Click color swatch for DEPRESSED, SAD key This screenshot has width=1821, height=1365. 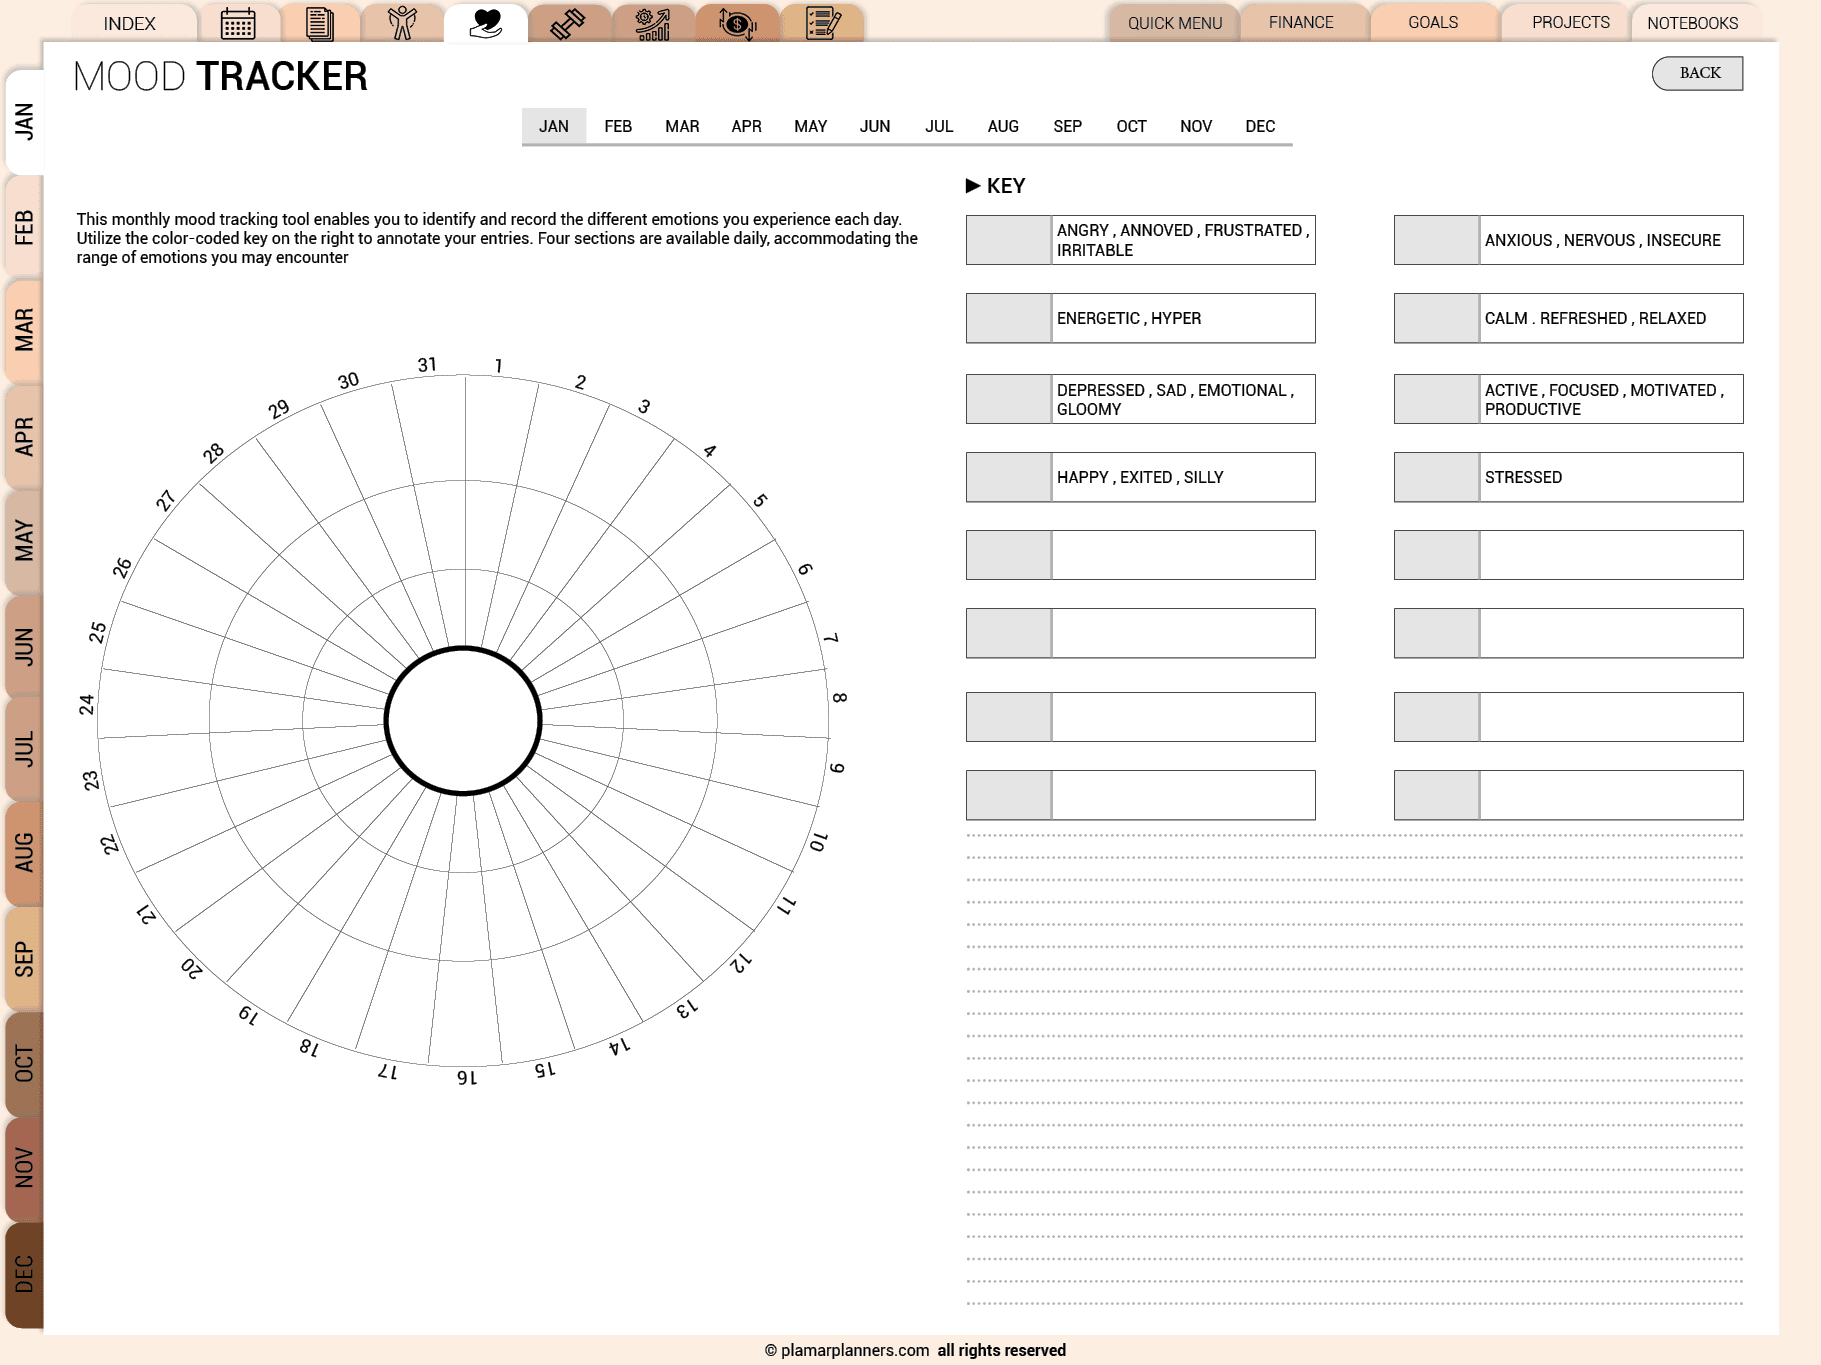1009,399
